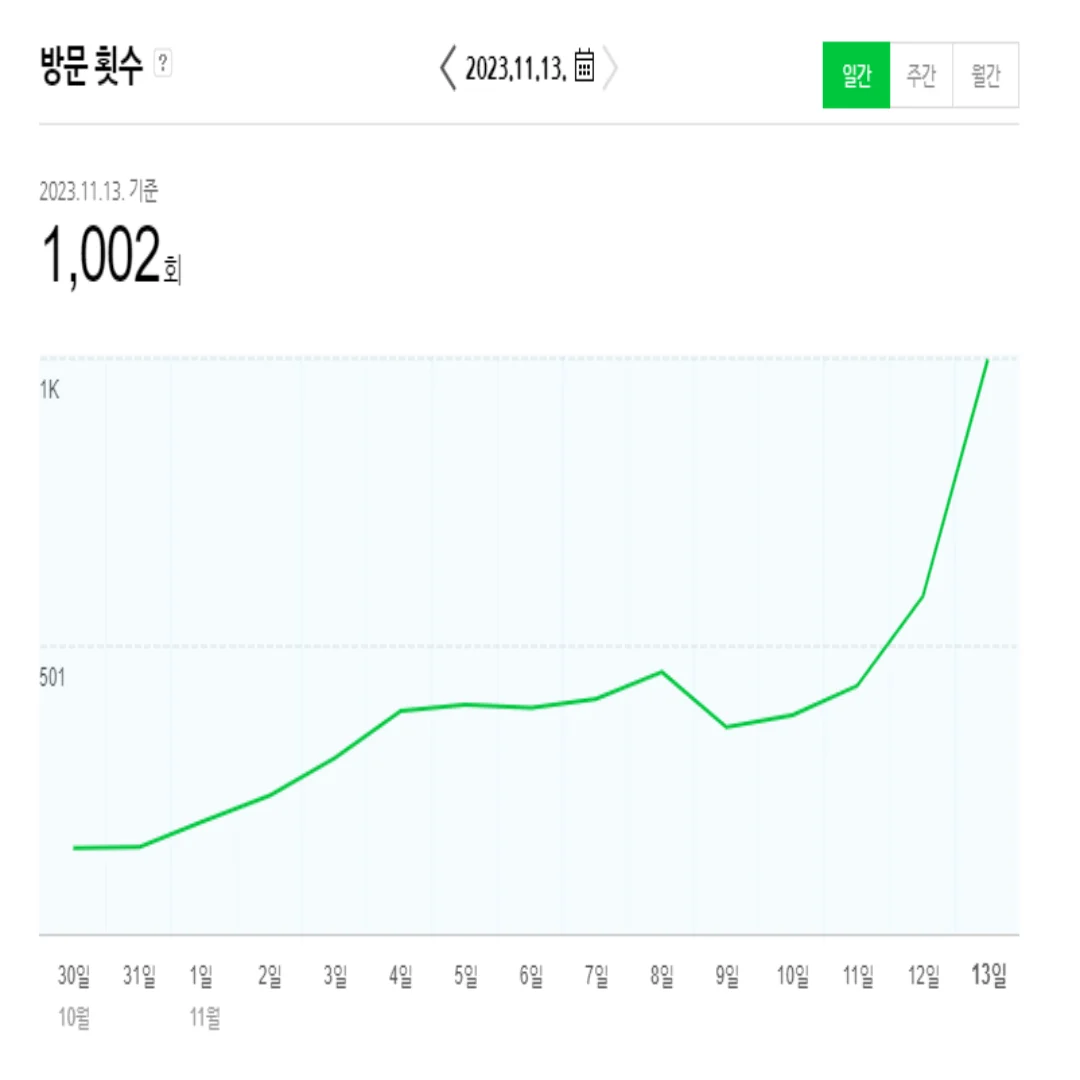Click the 11월 month label below the axis

click(205, 1018)
